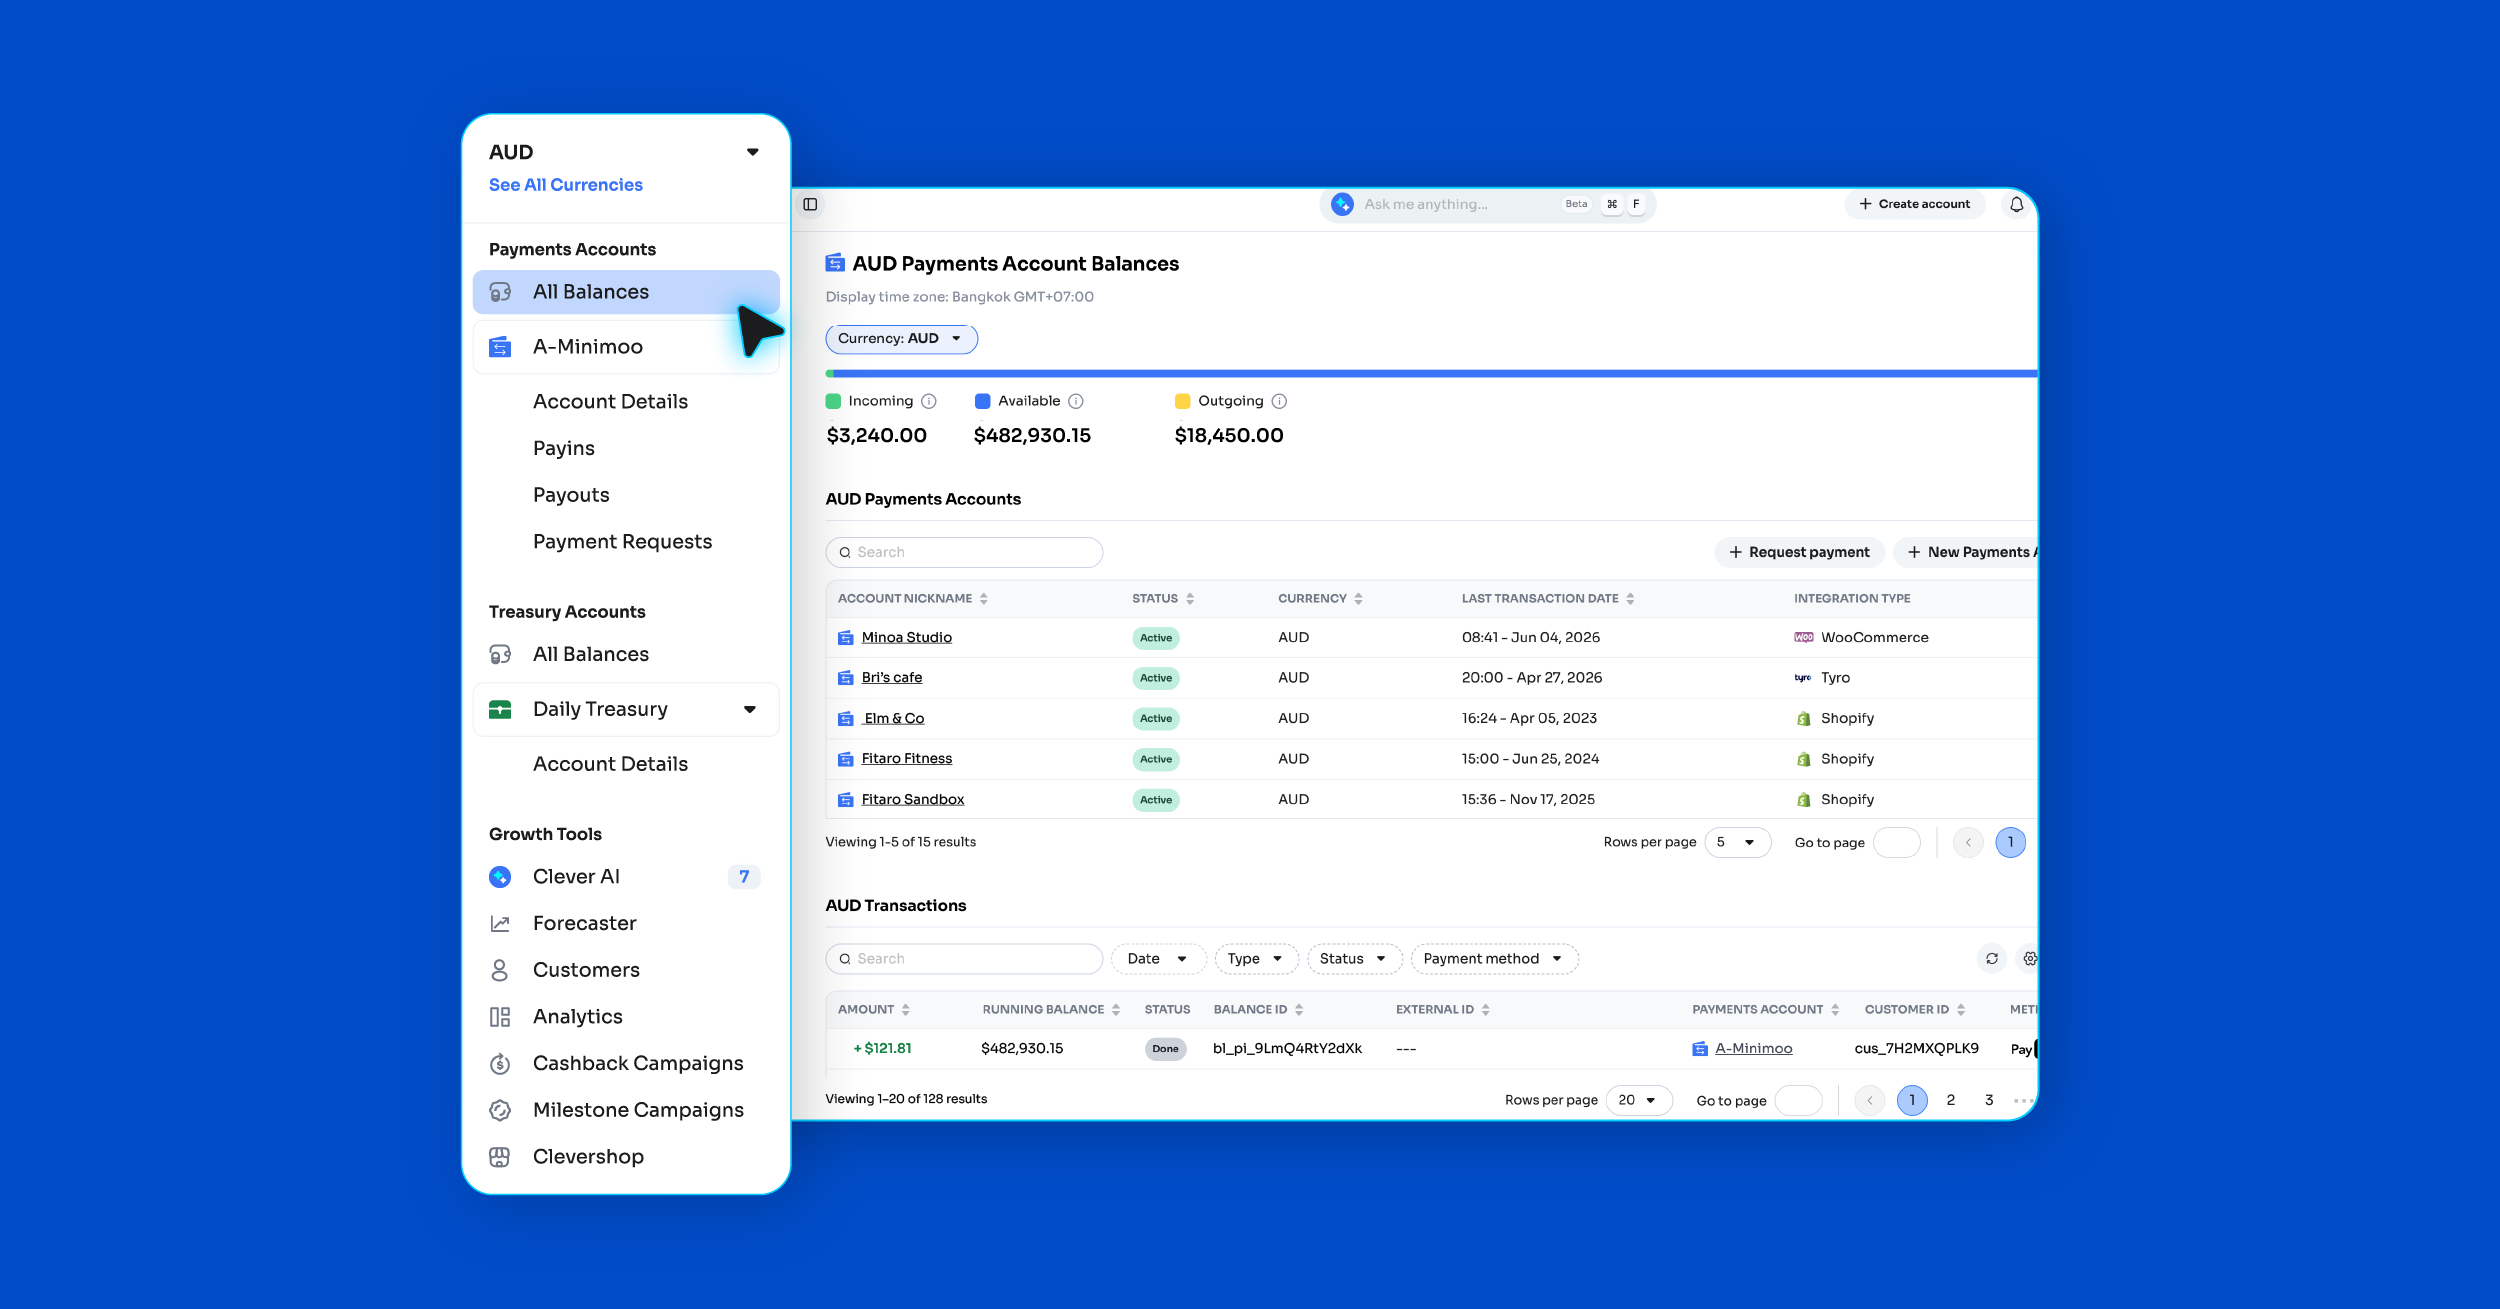Open the AUD currency selector dropdown
This screenshot has height=1309, width=2500.
[752, 152]
